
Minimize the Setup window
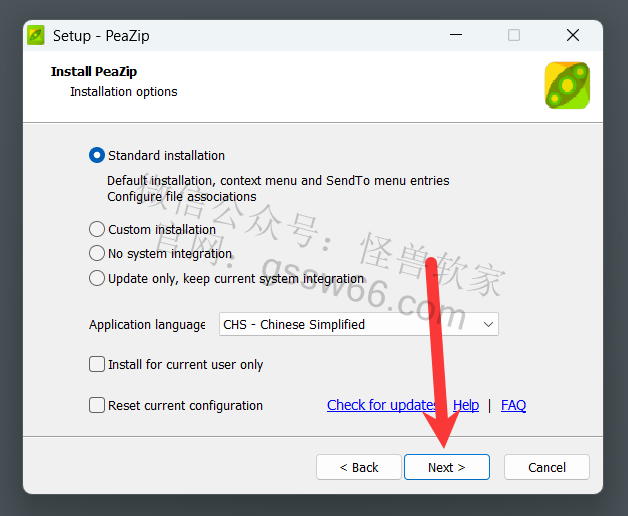coord(456,35)
